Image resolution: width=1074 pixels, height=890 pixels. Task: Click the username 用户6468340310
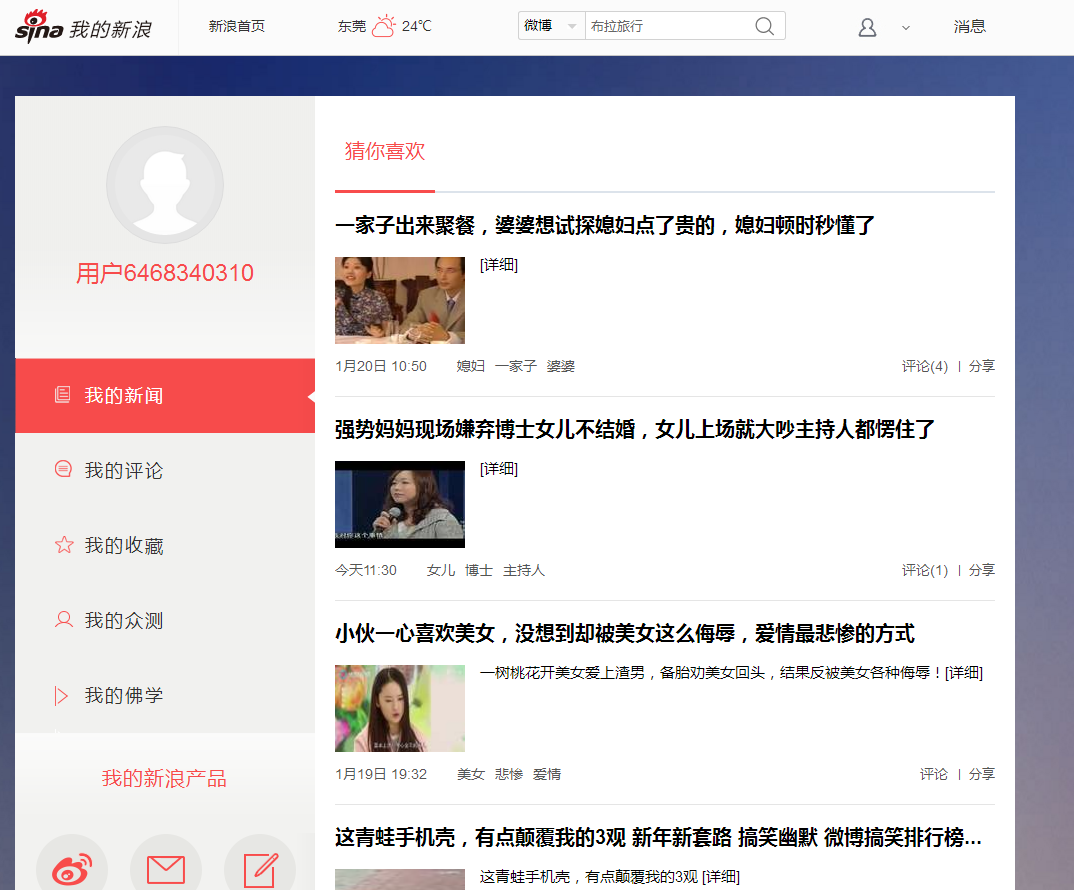click(x=165, y=273)
